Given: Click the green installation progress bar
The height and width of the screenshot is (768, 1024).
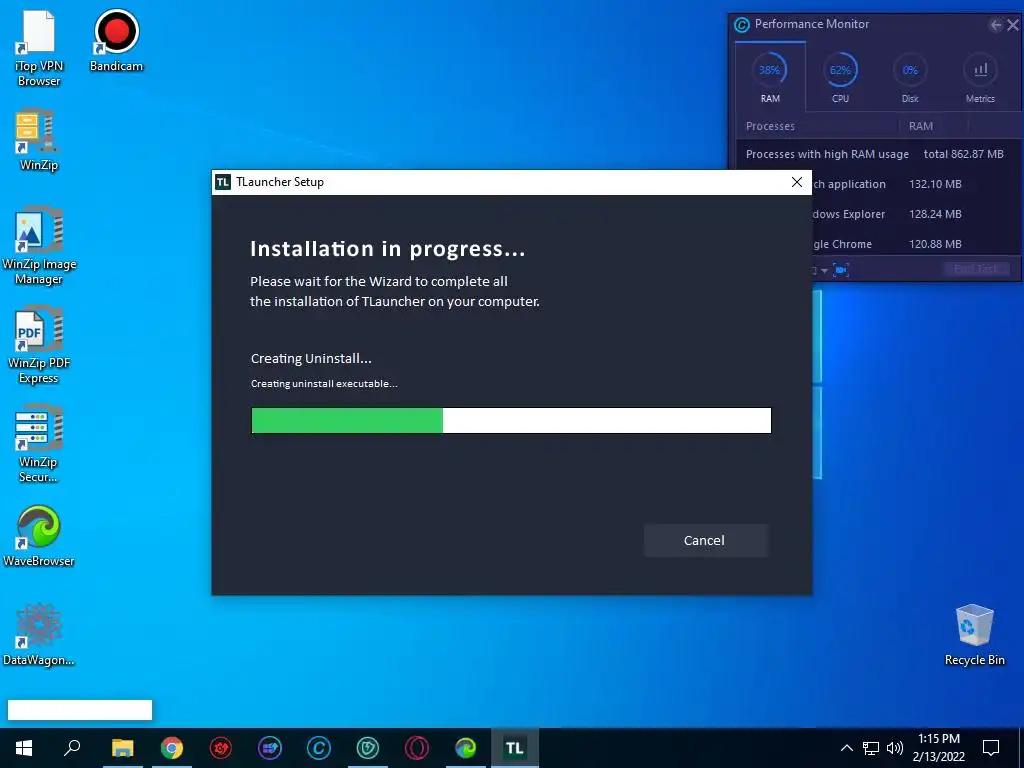Looking at the screenshot, I should pos(511,421).
